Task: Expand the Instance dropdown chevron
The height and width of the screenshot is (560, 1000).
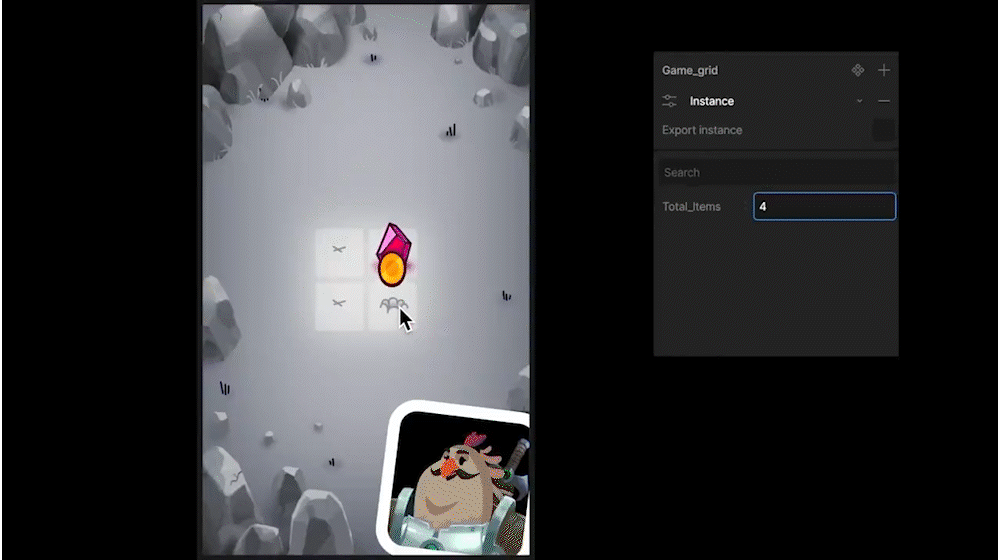Action: tap(859, 101)
